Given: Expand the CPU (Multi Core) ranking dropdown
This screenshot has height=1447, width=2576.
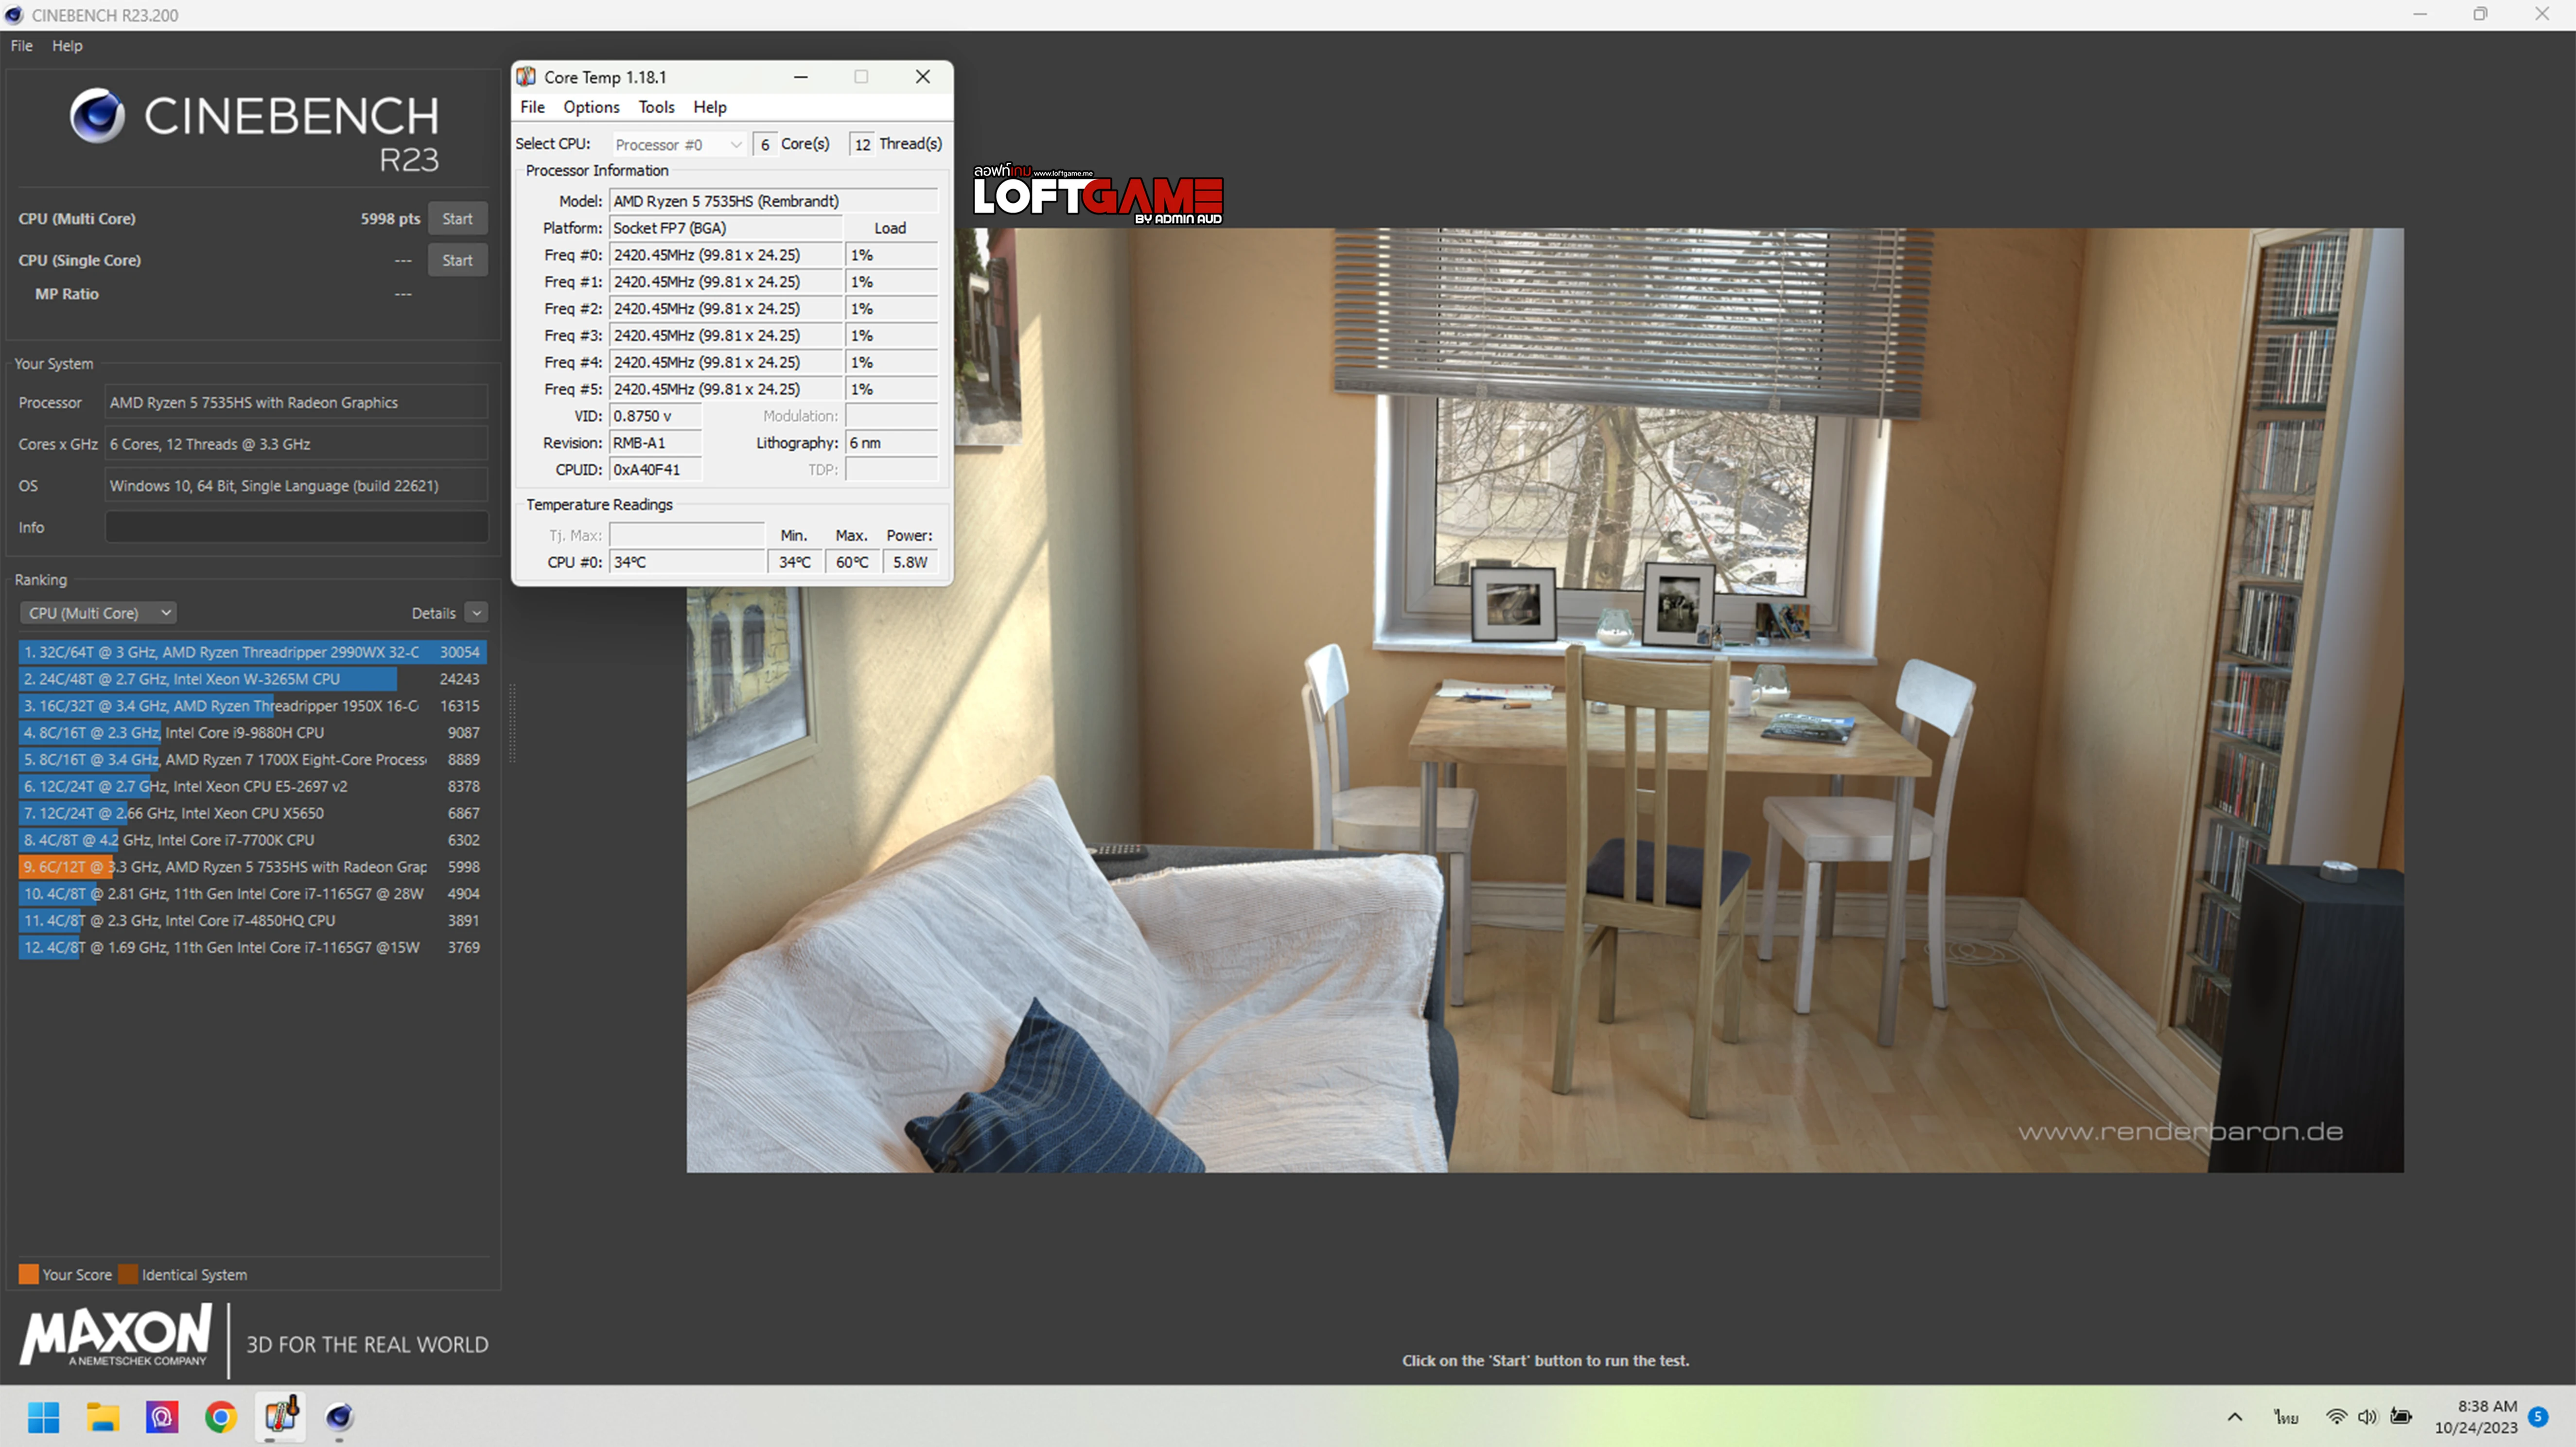Looking at the screenshot, I should [x=98, y=613].
